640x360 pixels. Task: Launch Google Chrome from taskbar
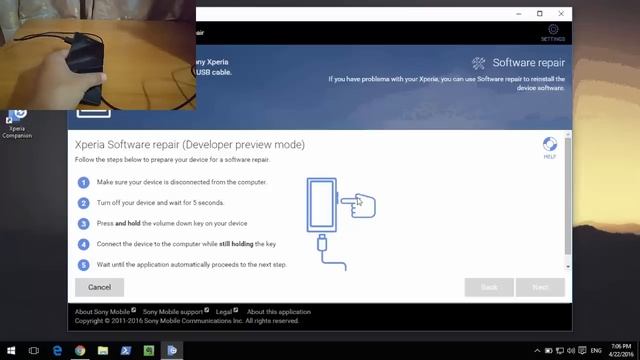[80, 351]
